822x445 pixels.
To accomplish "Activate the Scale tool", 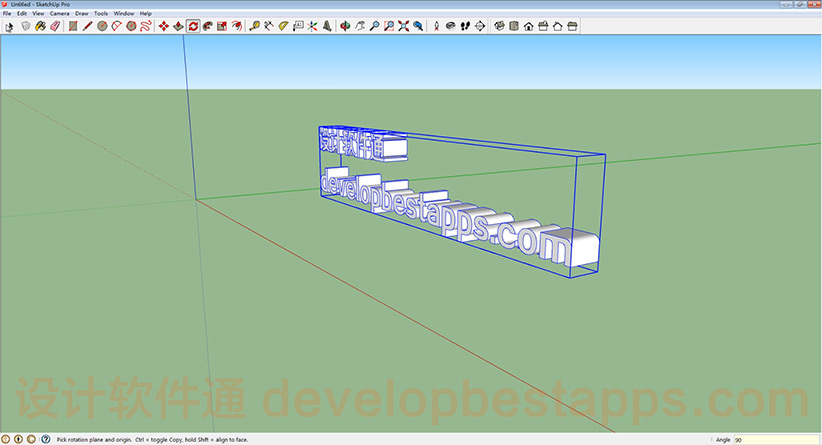I will [222, 26].
